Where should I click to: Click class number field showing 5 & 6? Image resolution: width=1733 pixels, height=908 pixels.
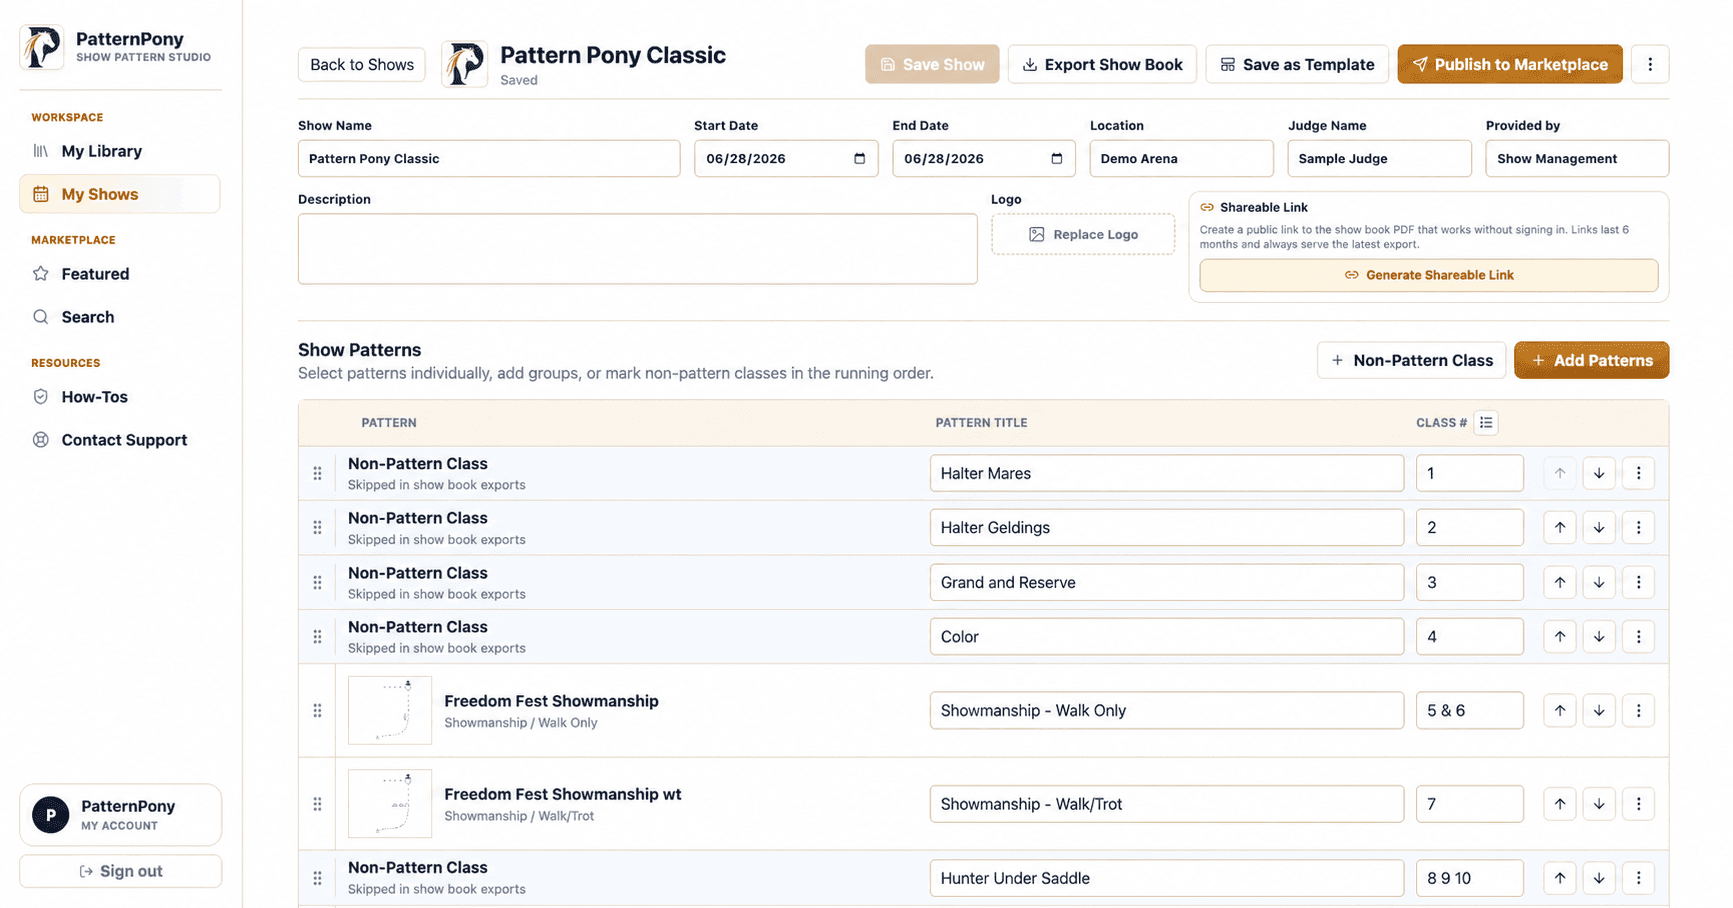1469,711
